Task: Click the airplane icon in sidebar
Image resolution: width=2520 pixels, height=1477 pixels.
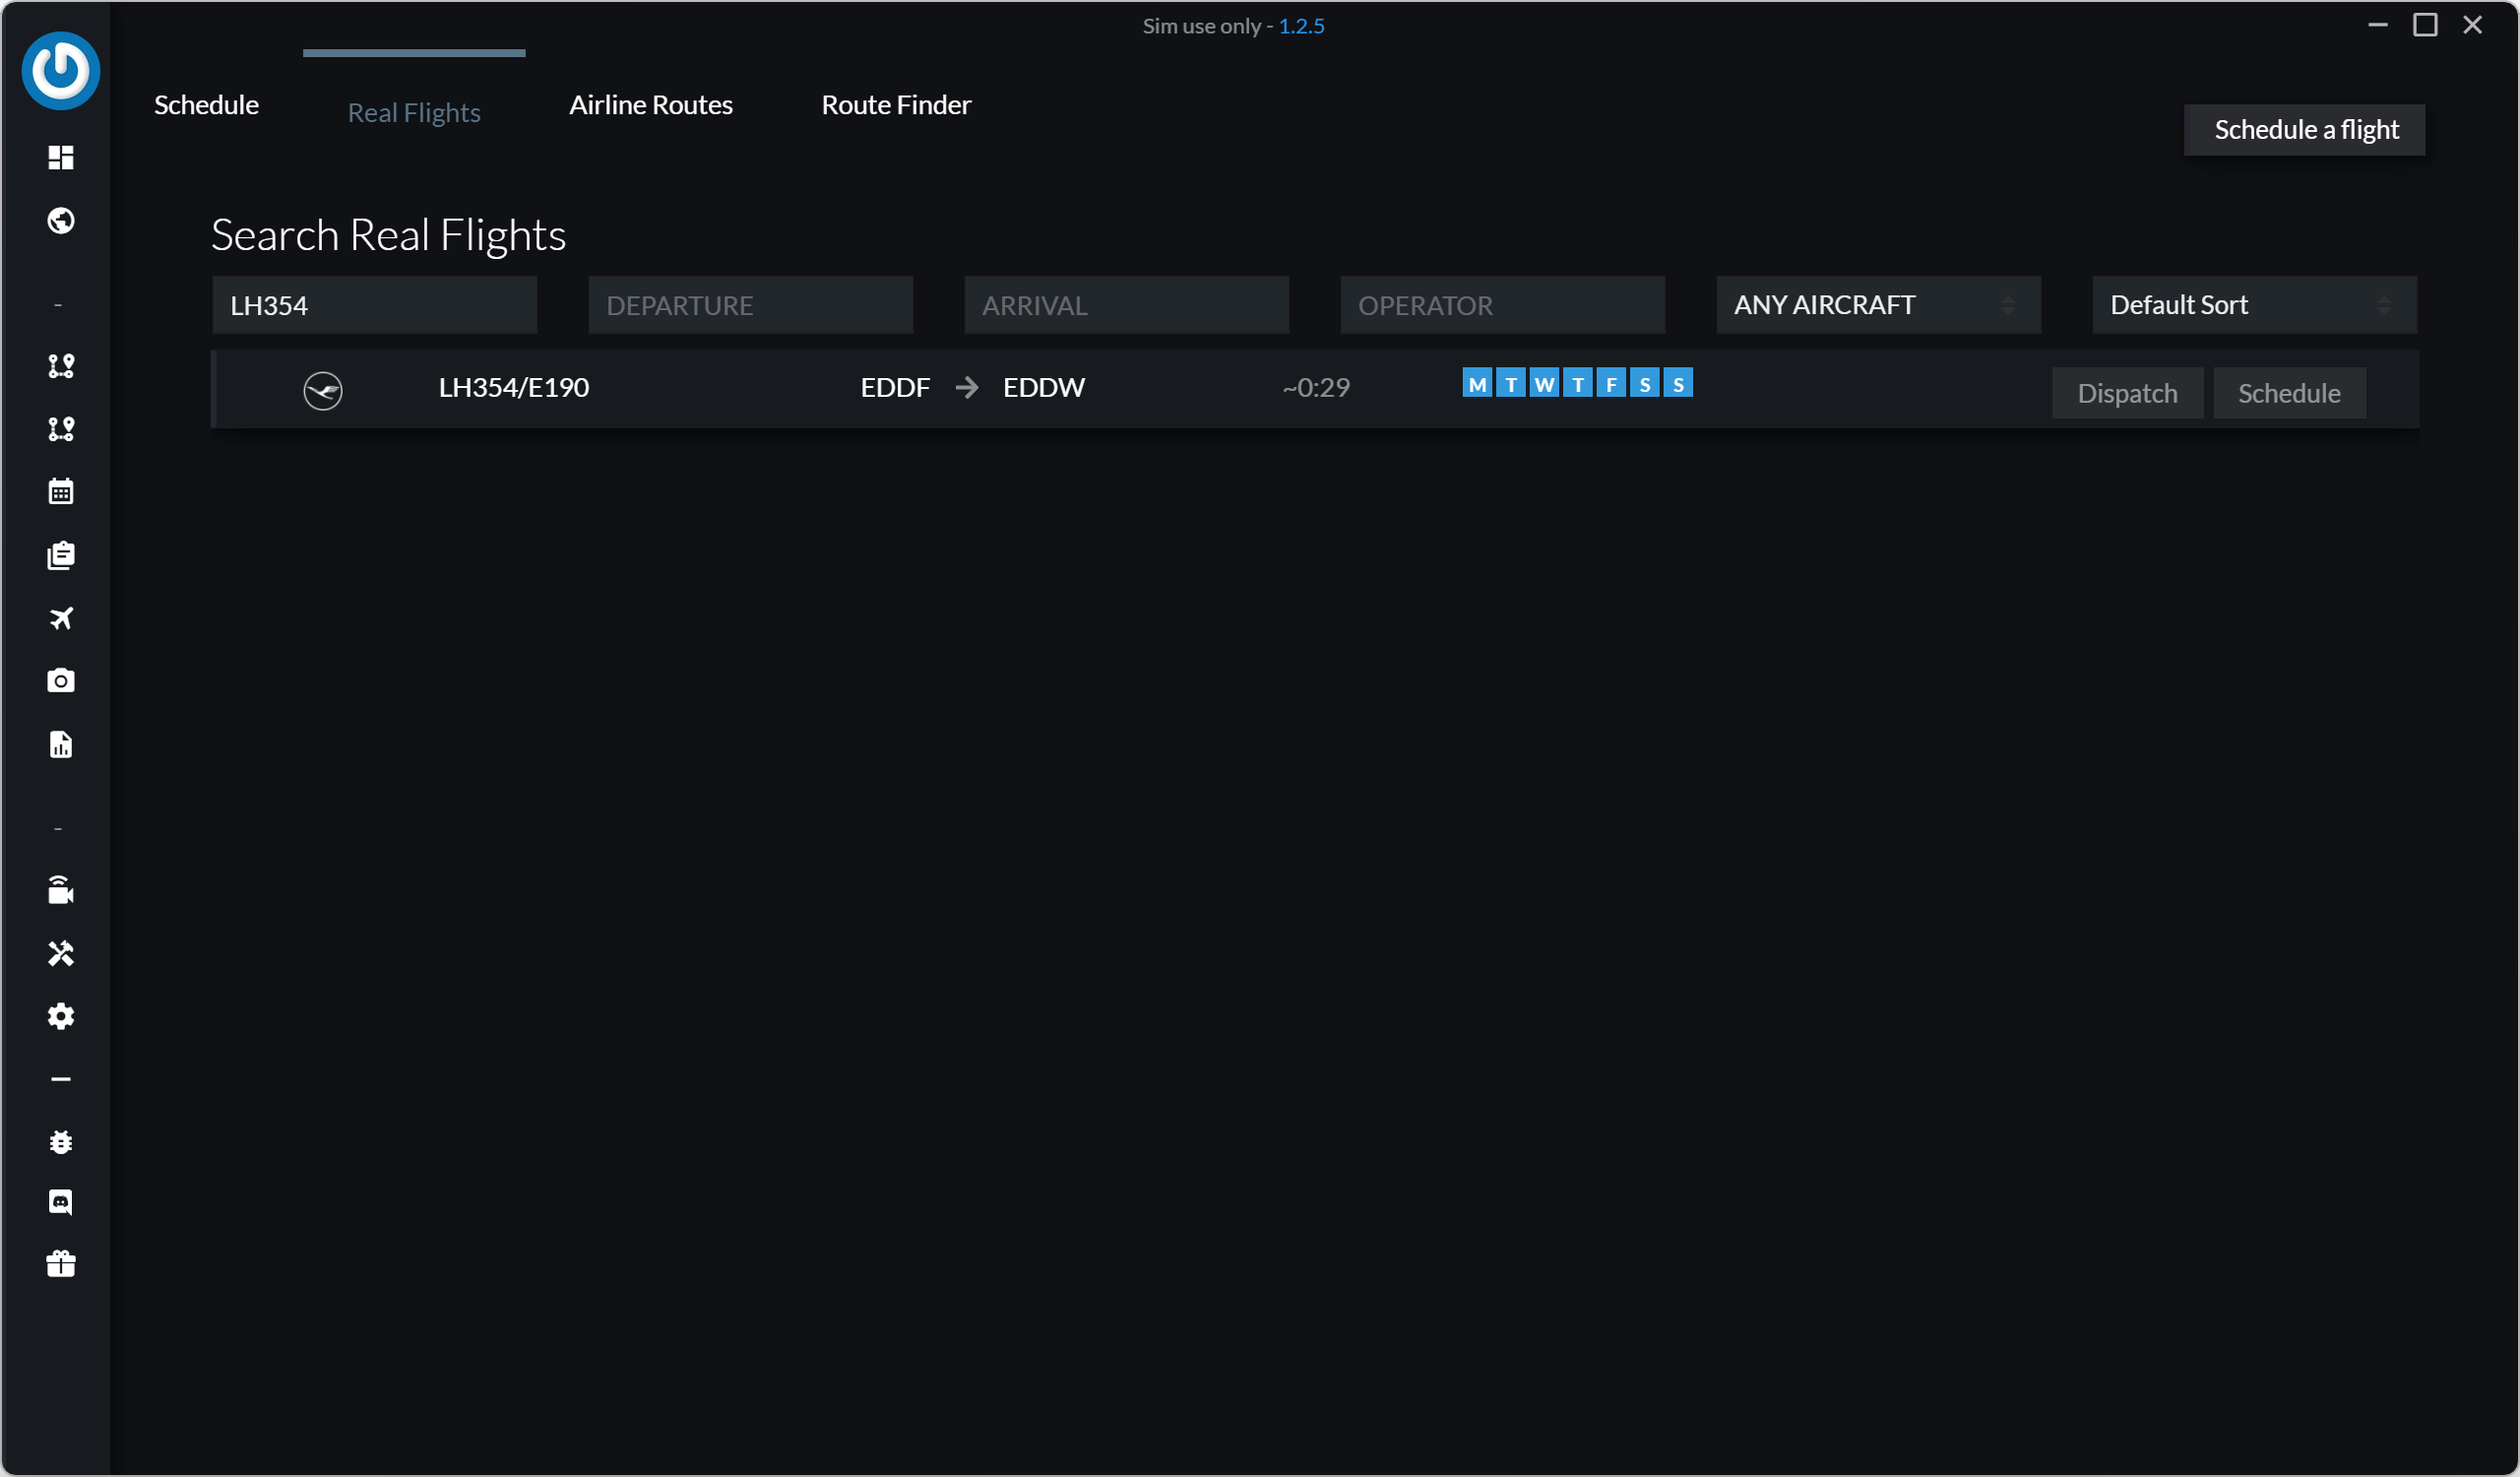Action: 61,618
